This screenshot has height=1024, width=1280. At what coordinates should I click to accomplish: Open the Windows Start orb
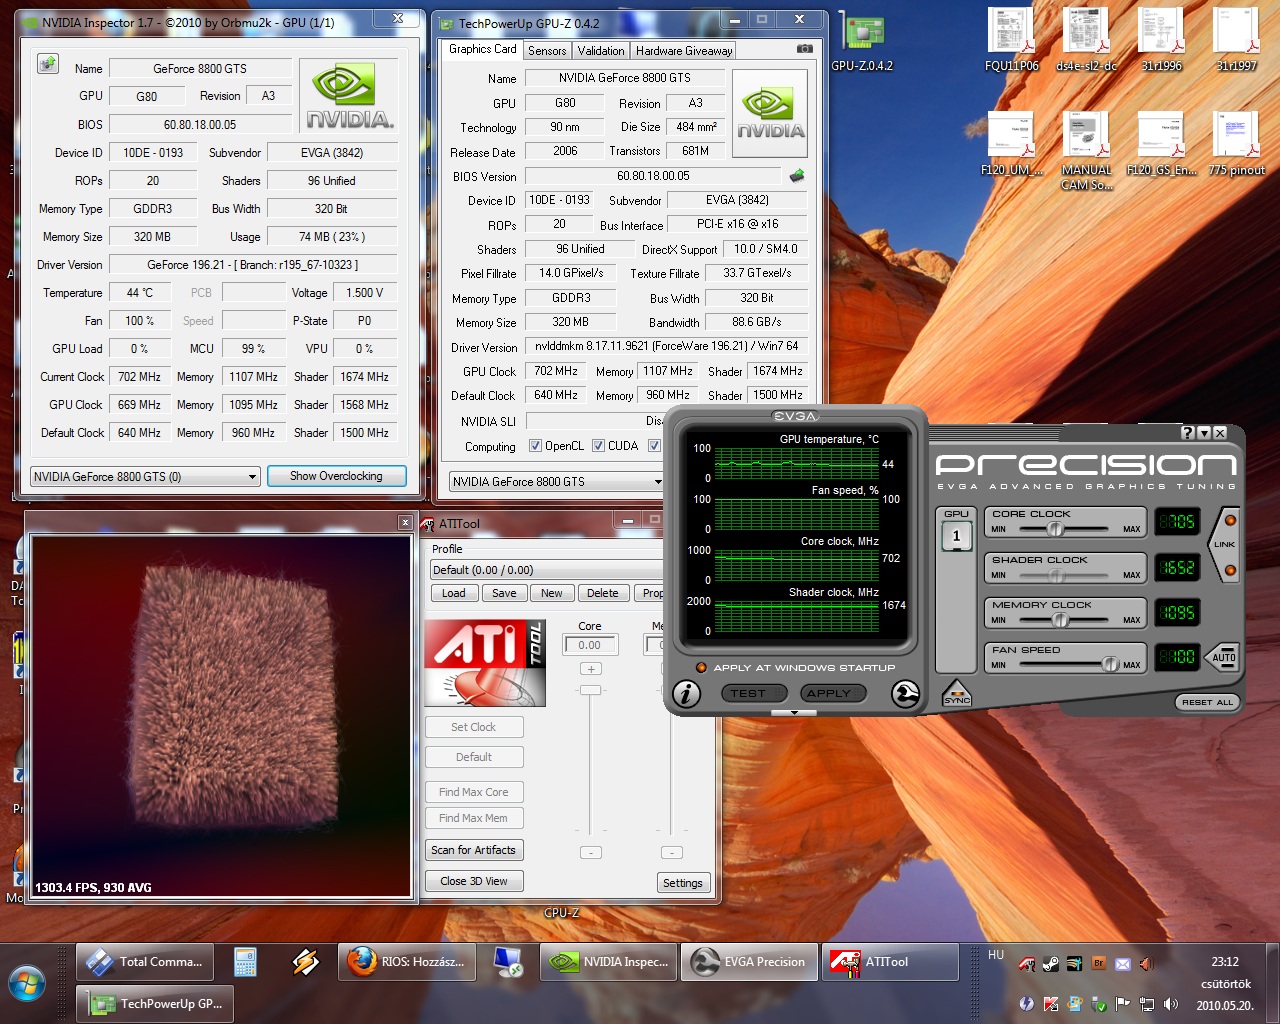(27, 984)
